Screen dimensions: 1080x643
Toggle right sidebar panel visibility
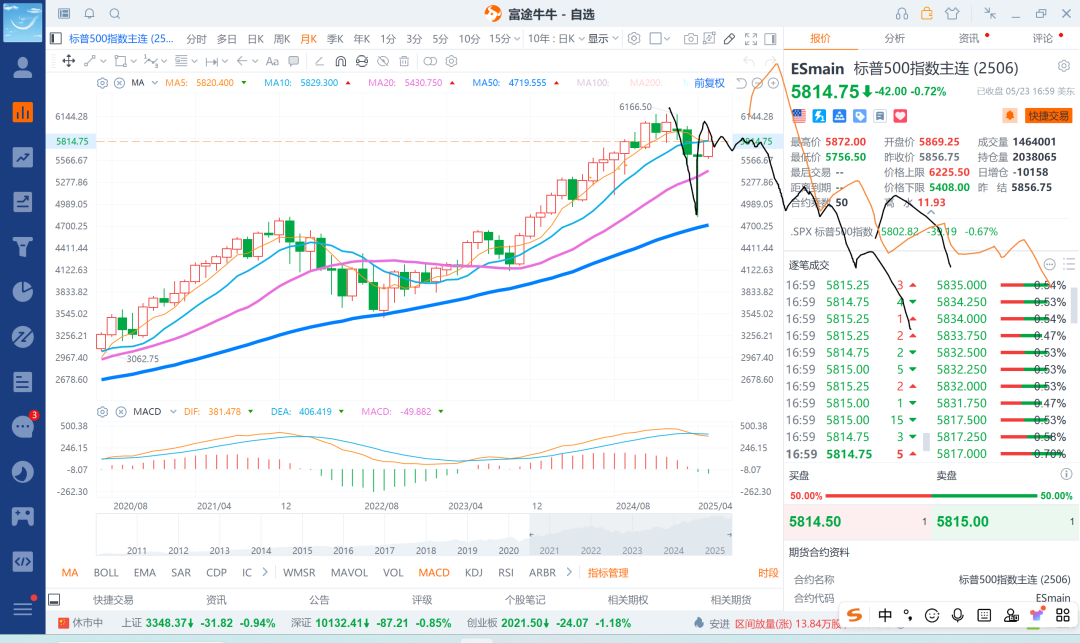[771, 39]
